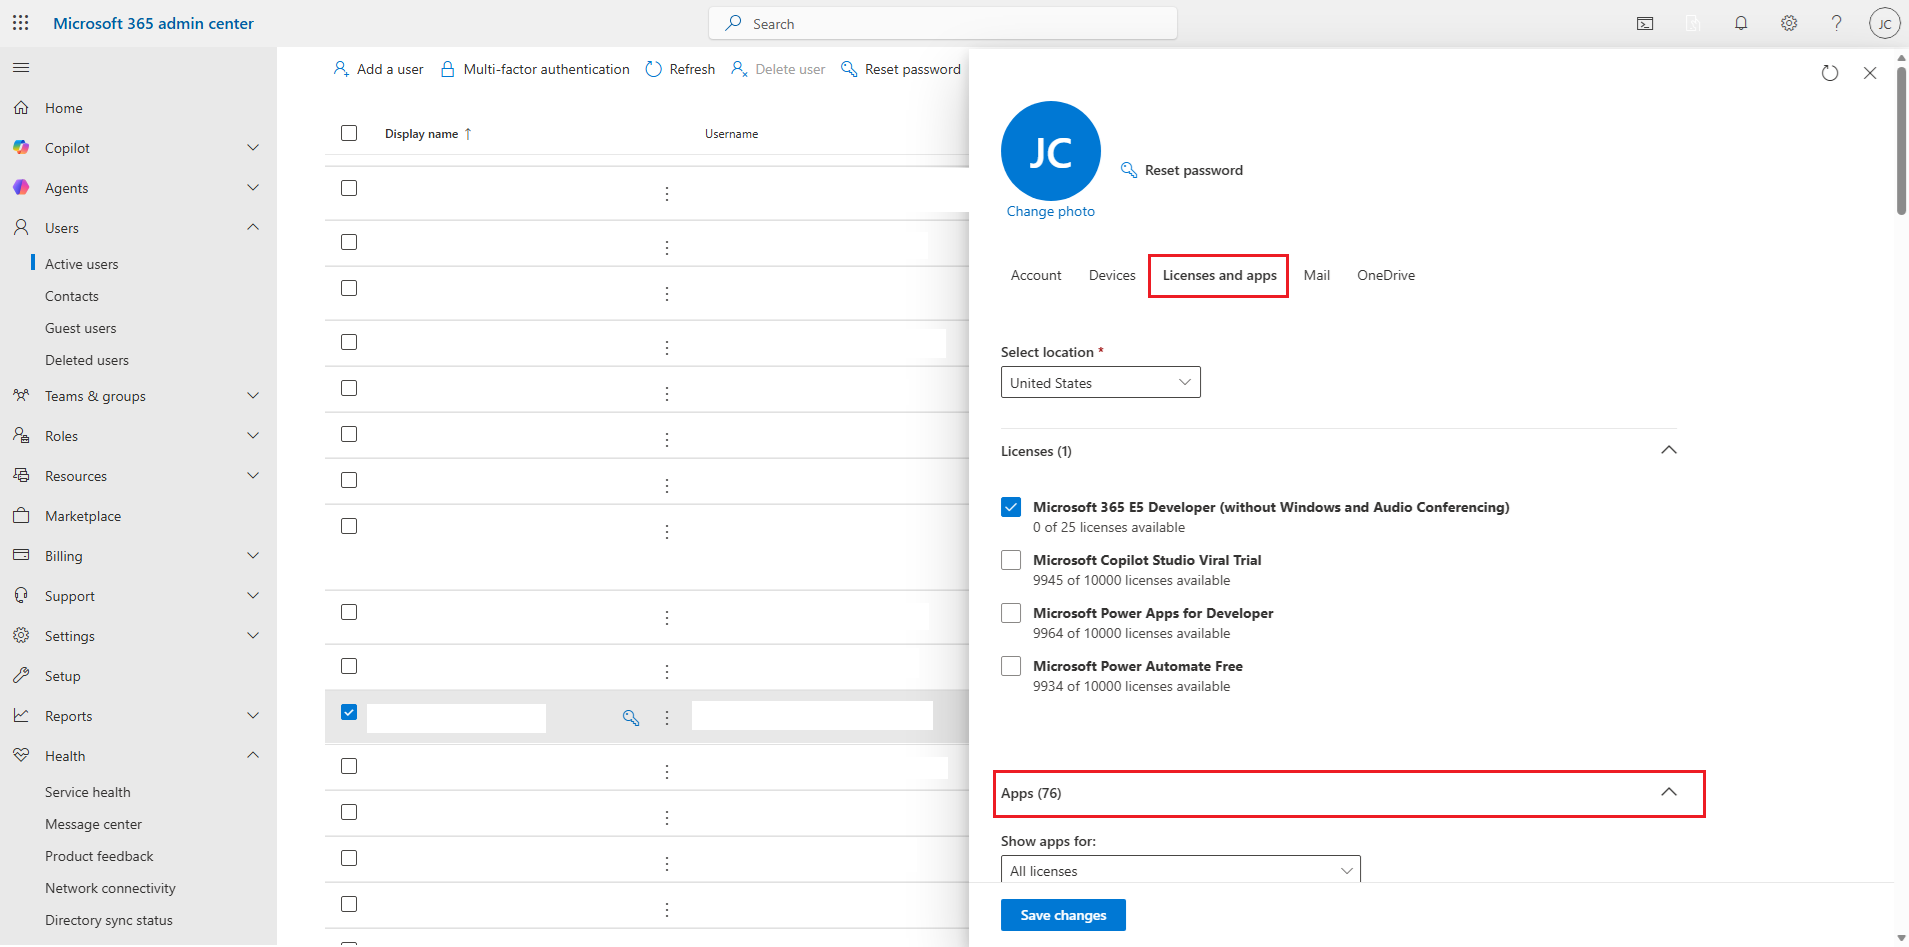Check Microsoft Power Apps for Developer license

pos(1011,613)
